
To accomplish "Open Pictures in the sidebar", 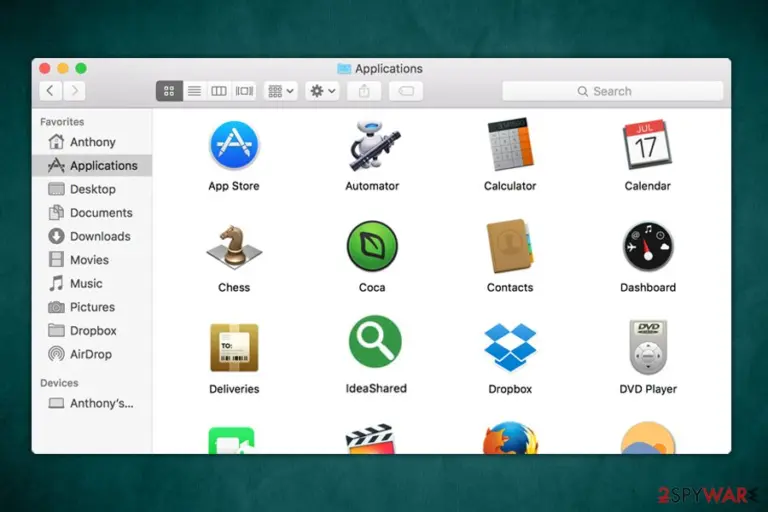I will pos(92,307).
